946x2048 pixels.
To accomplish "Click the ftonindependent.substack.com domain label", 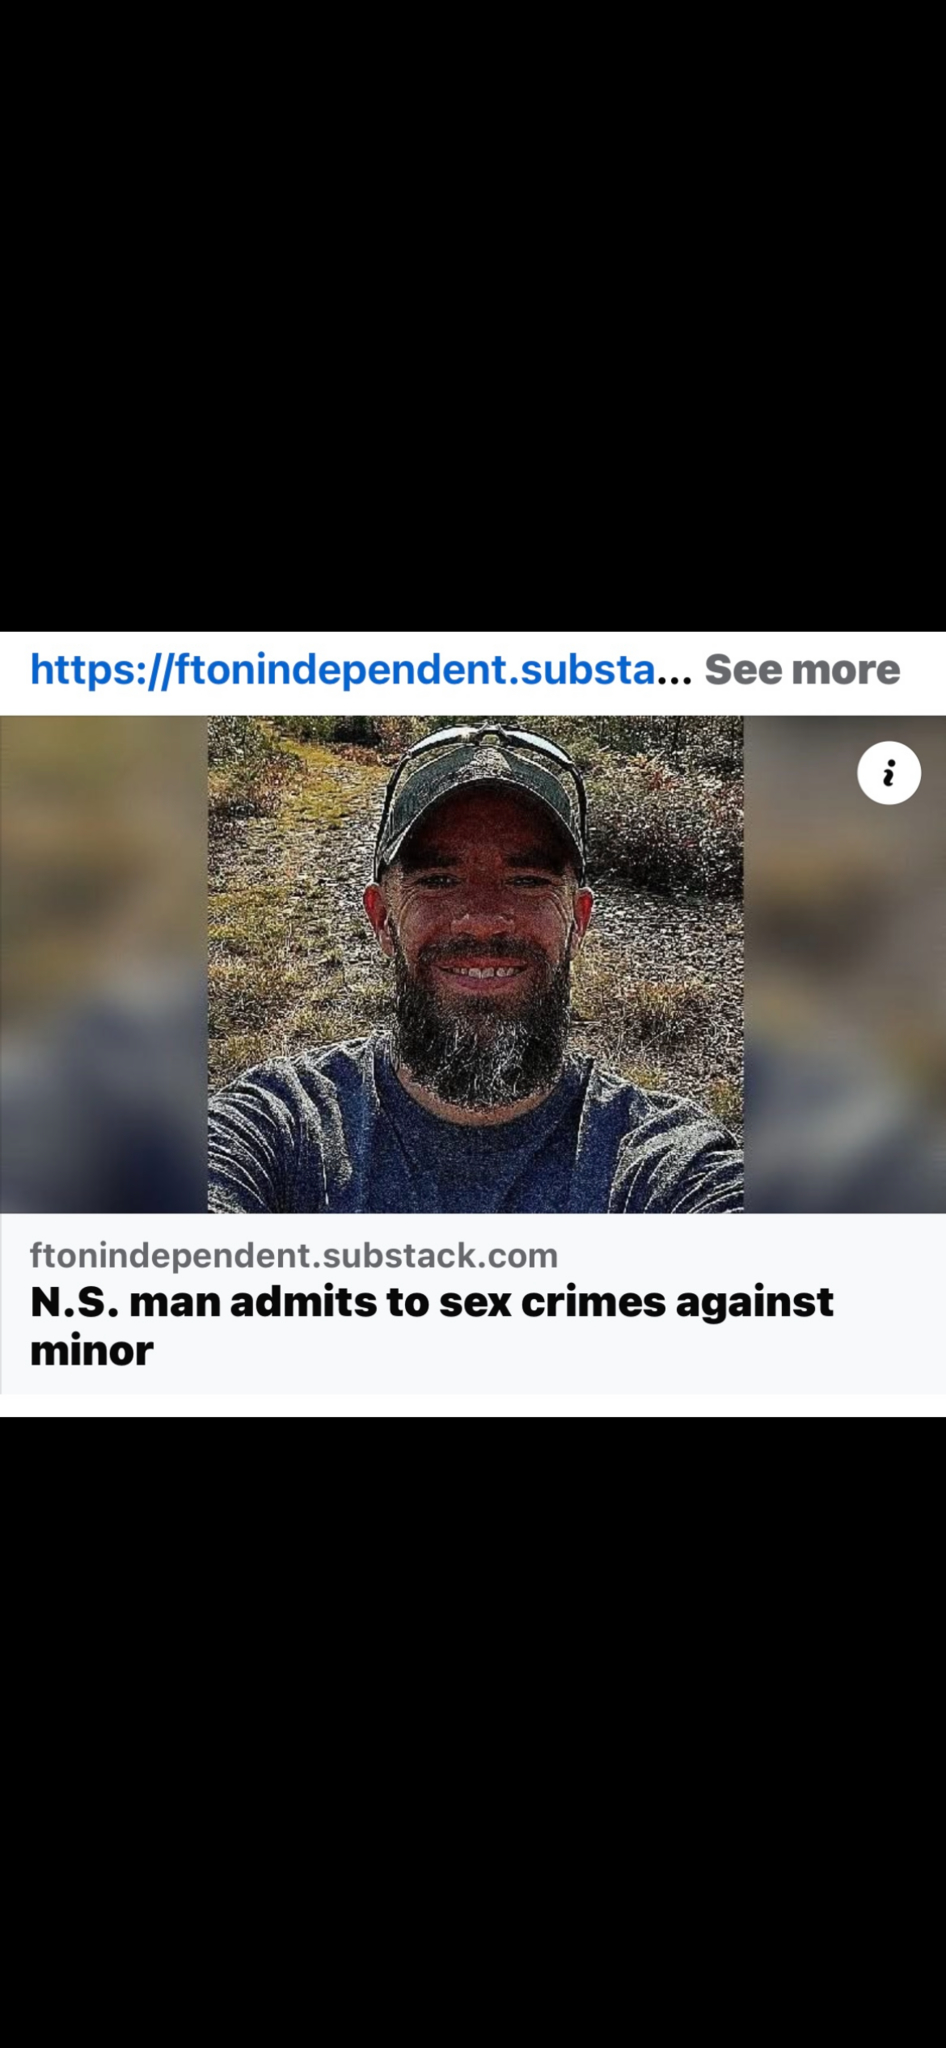I will [x=294, y=1255].
